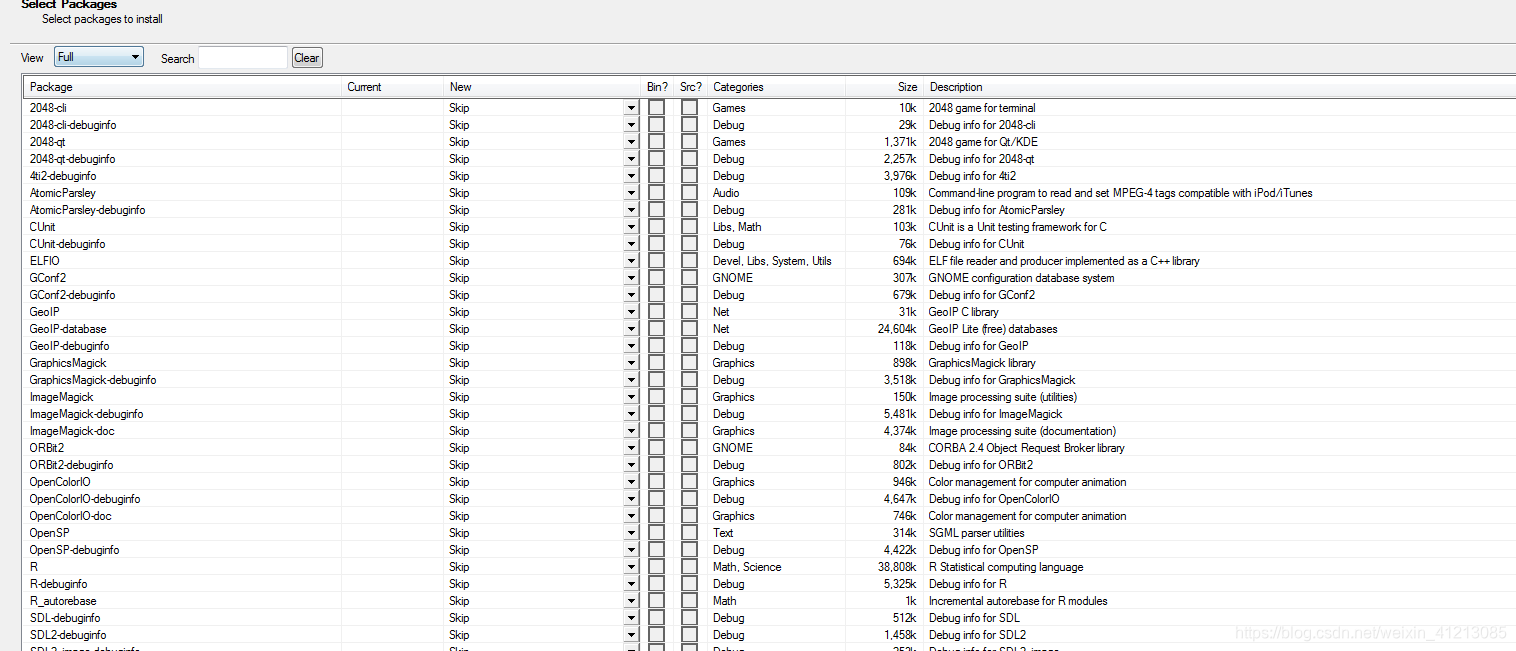
Task: Tick the Src checkbox for 2048-cli
Action: point(689,108)
